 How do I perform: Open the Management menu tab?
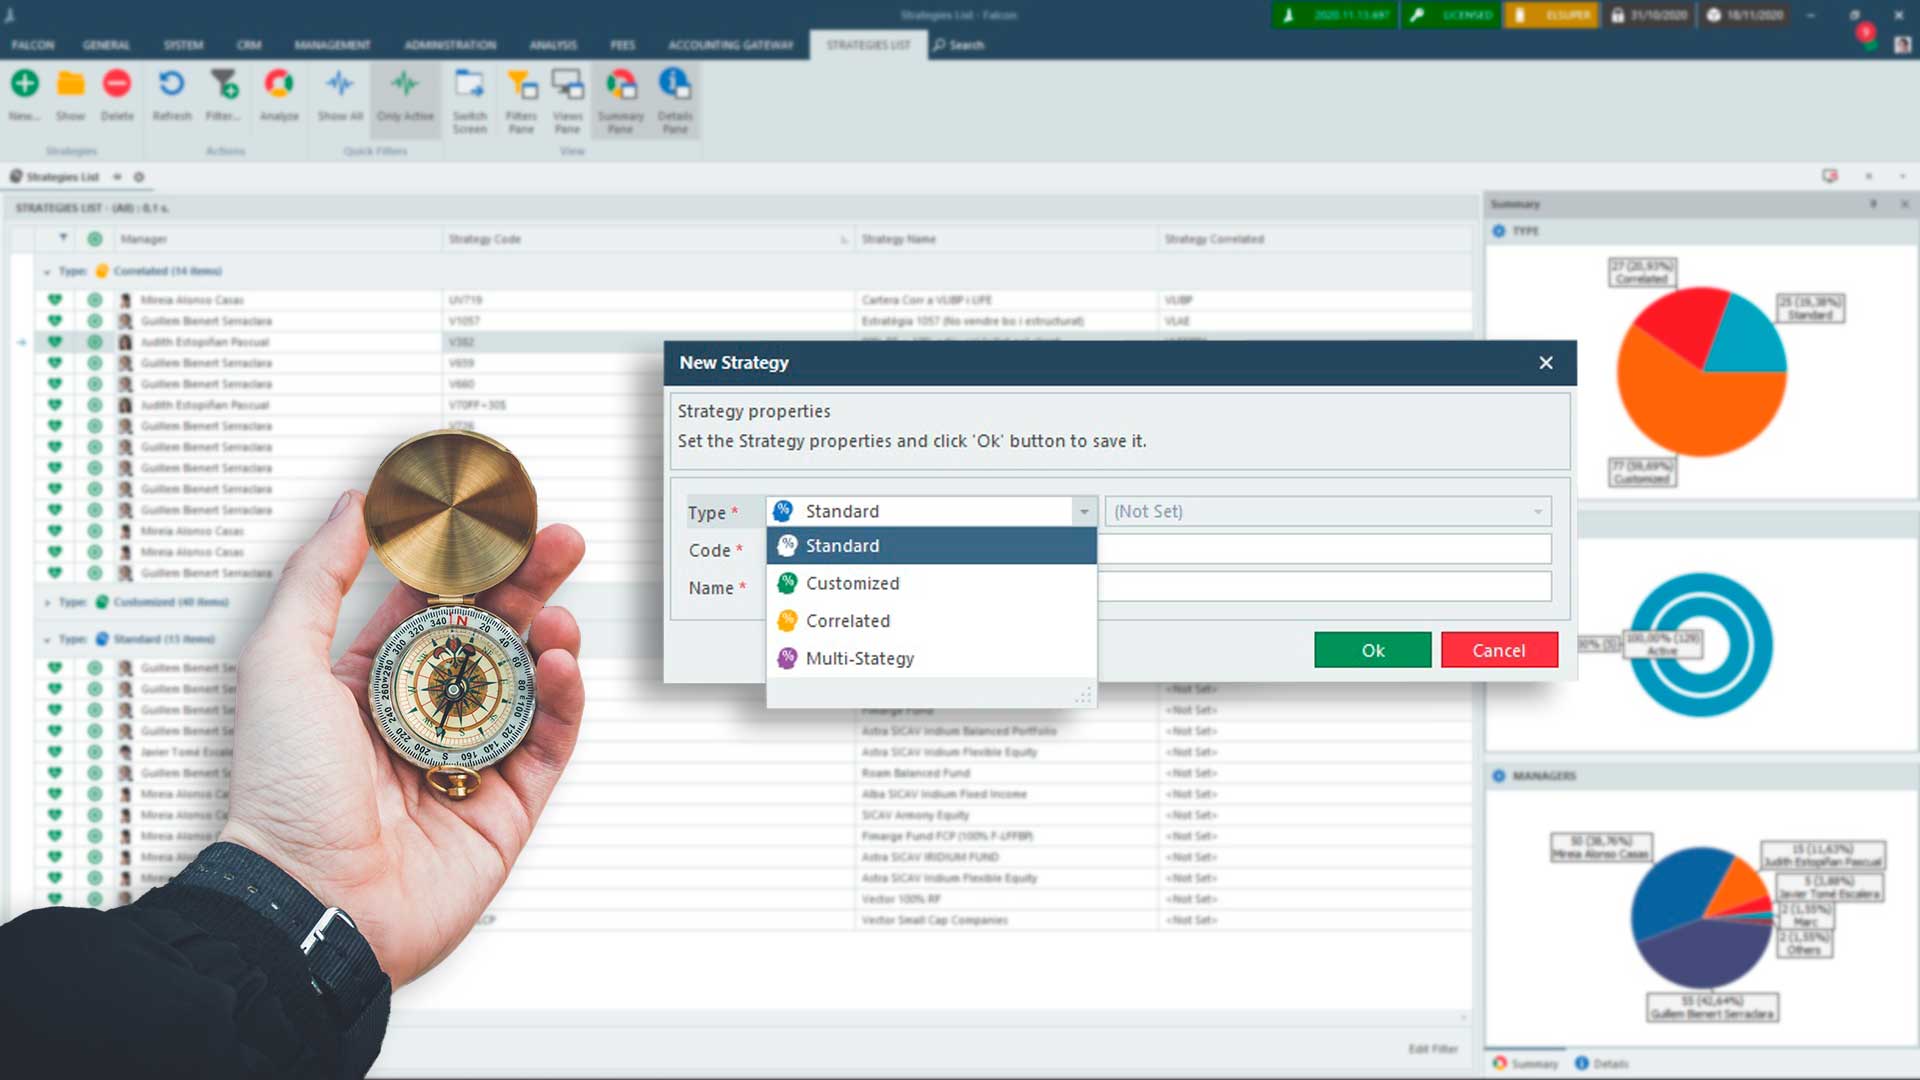tap(332, 45)
